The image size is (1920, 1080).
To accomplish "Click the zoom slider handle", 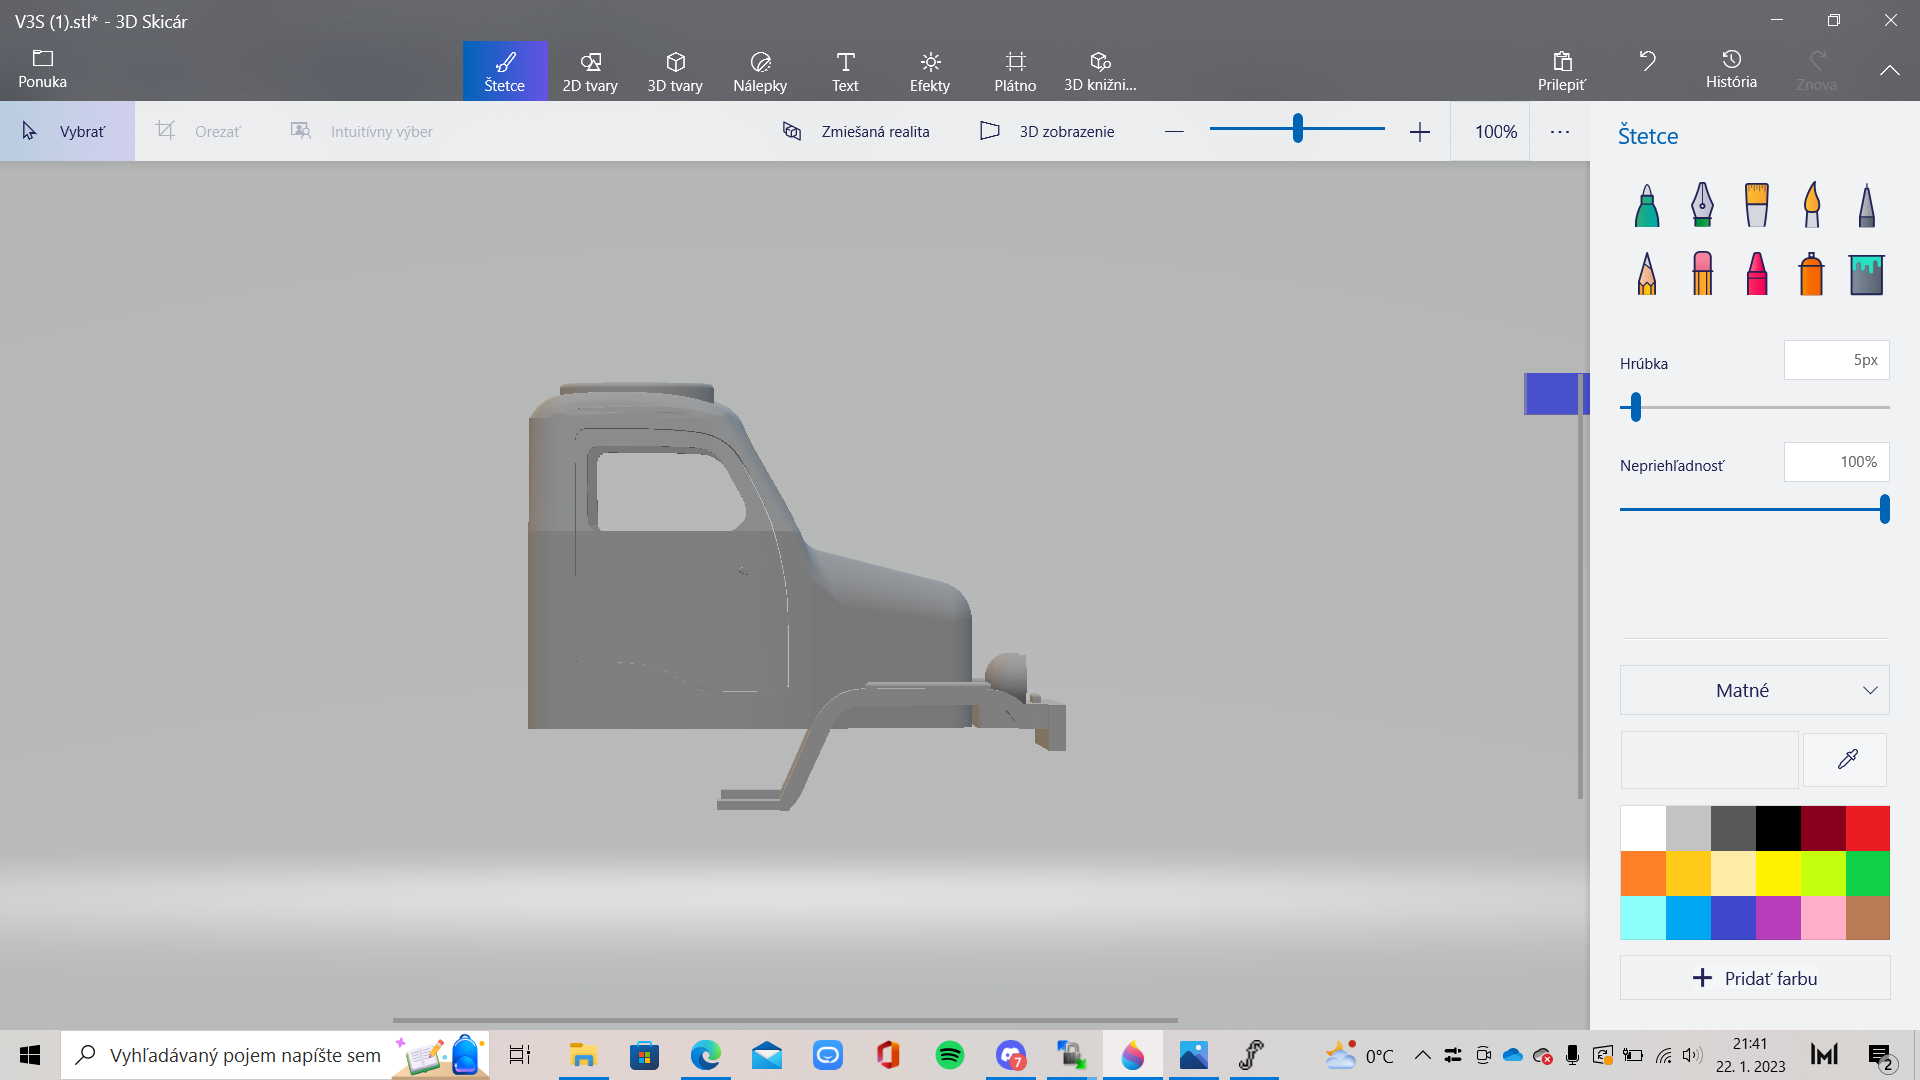I will pyautogui.click(x=1297, y=128).
